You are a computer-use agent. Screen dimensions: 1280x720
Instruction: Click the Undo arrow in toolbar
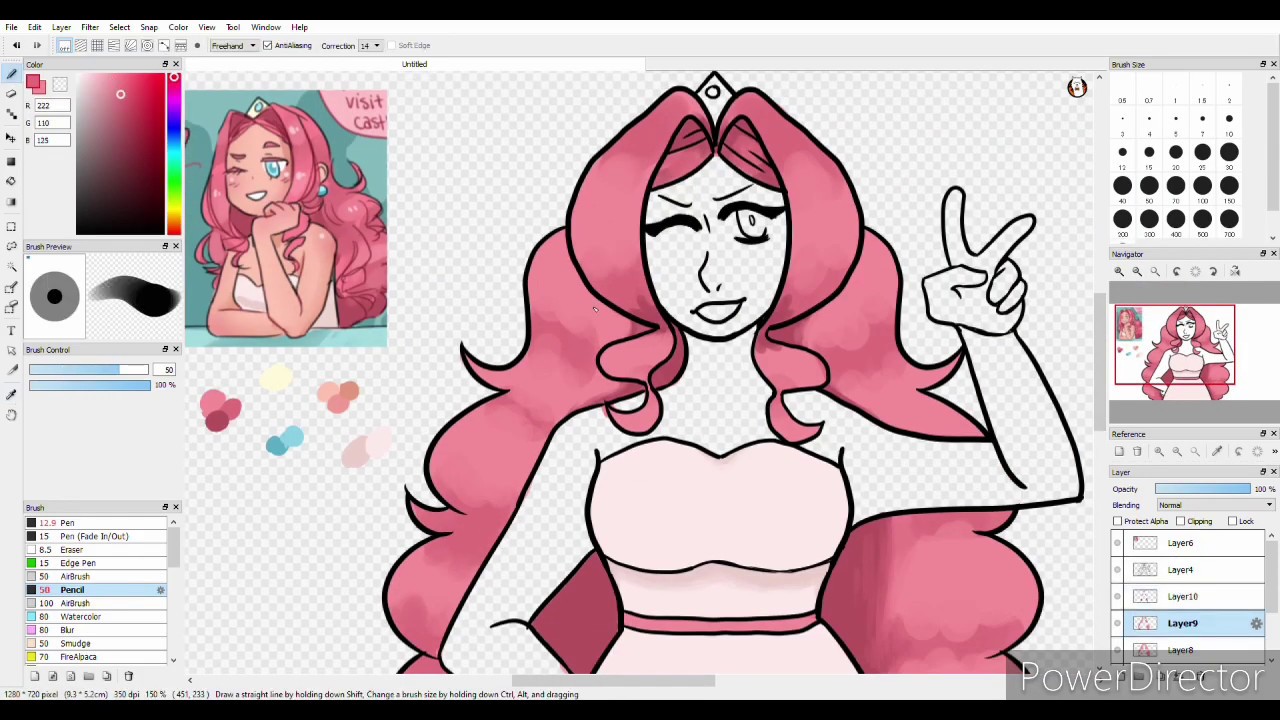click(16, 45)
